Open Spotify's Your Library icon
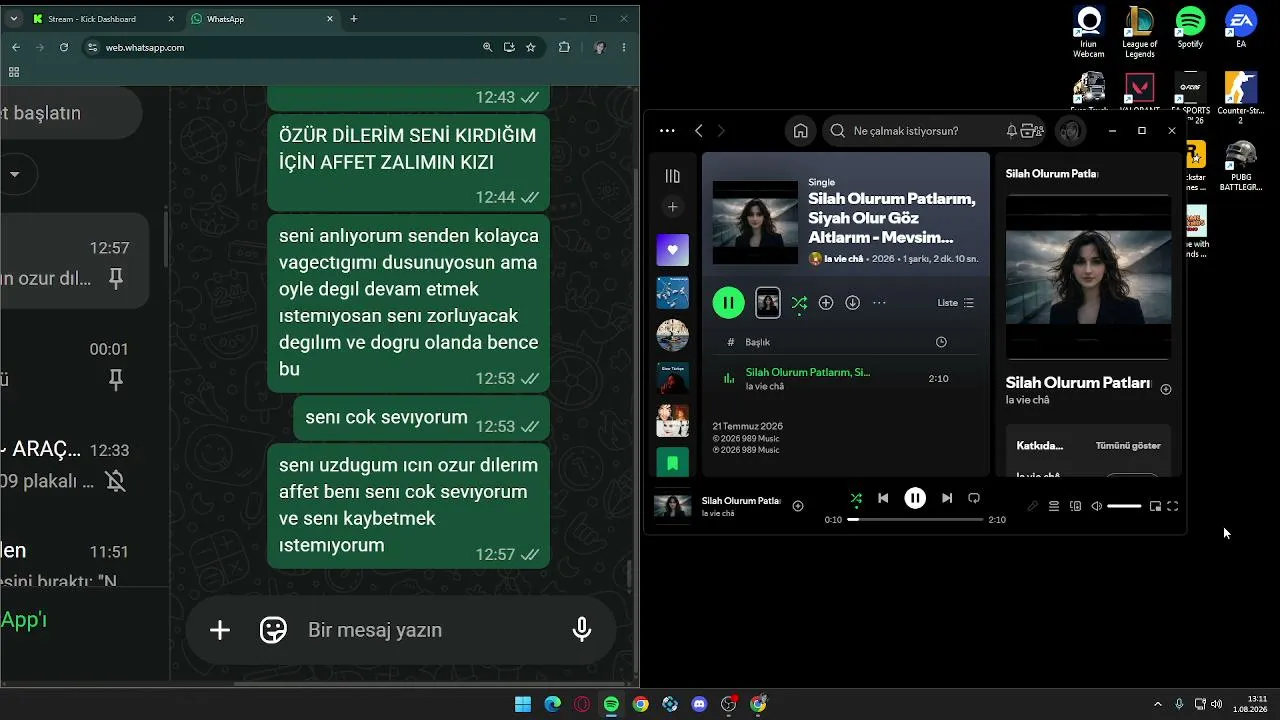The height and width of the screenshot is (720, 1280). coord(672,176)
